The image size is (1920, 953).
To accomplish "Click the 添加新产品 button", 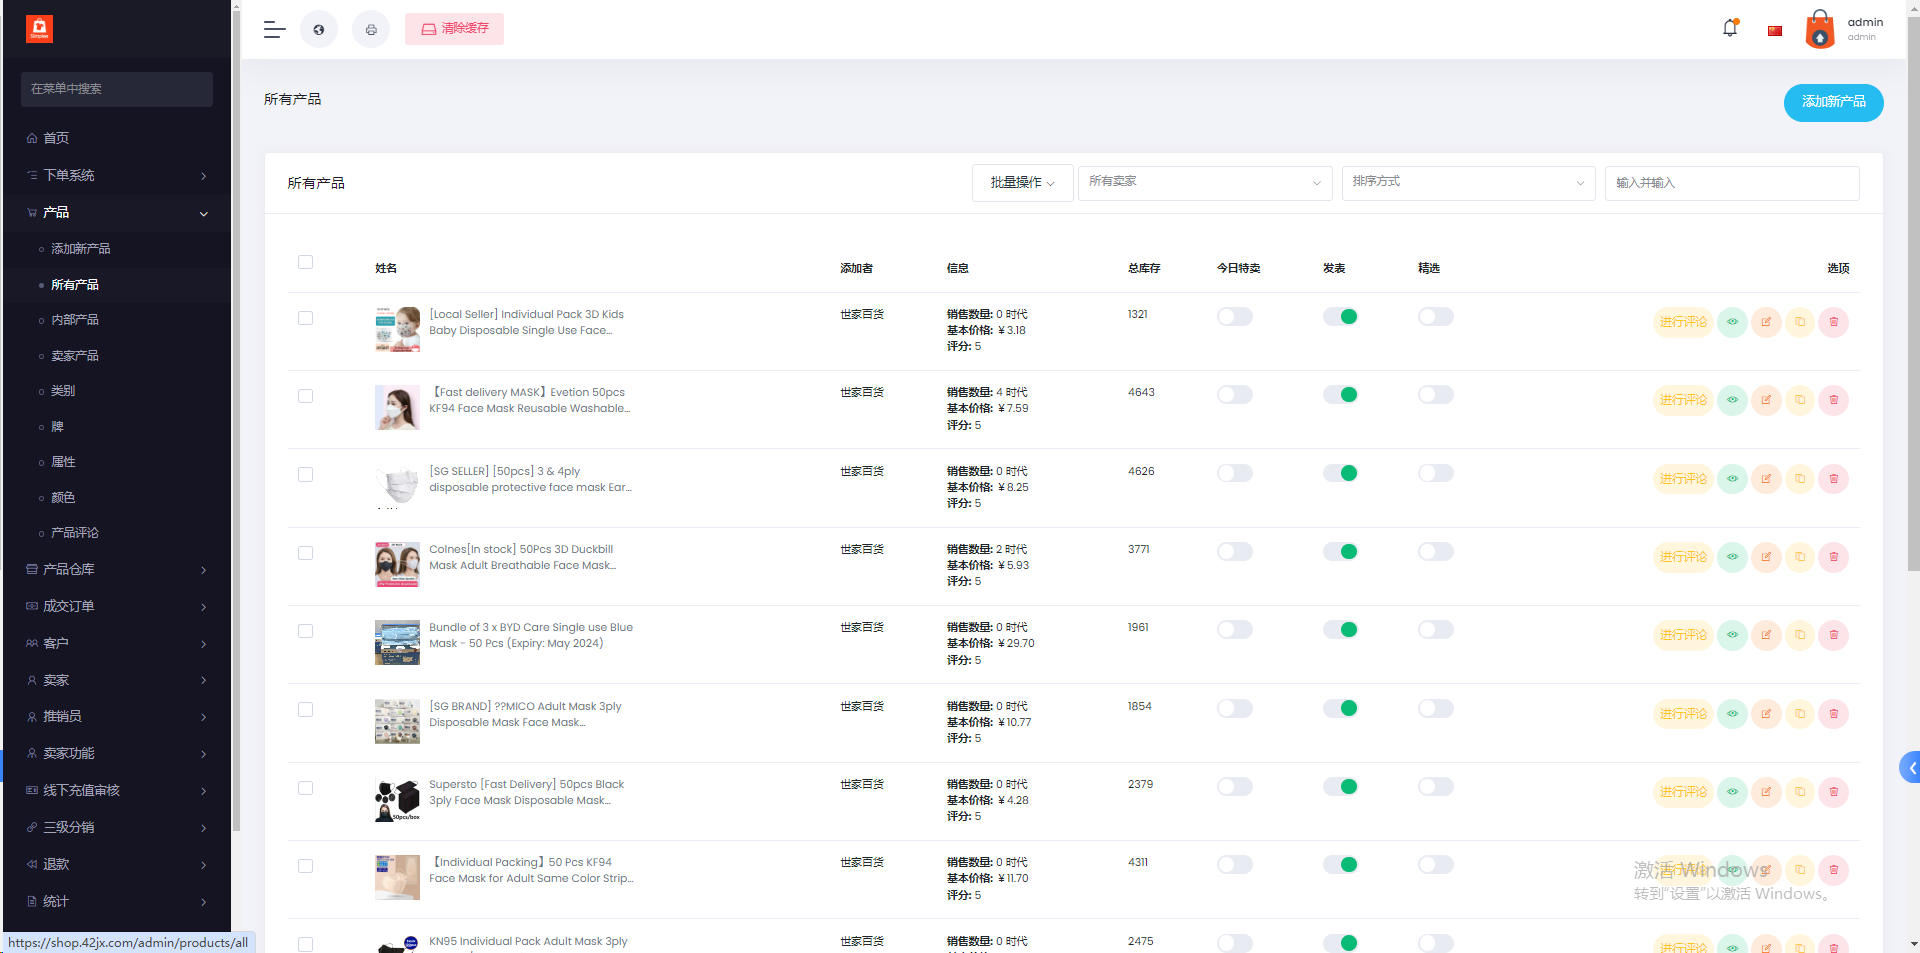I will [1833, 102].
